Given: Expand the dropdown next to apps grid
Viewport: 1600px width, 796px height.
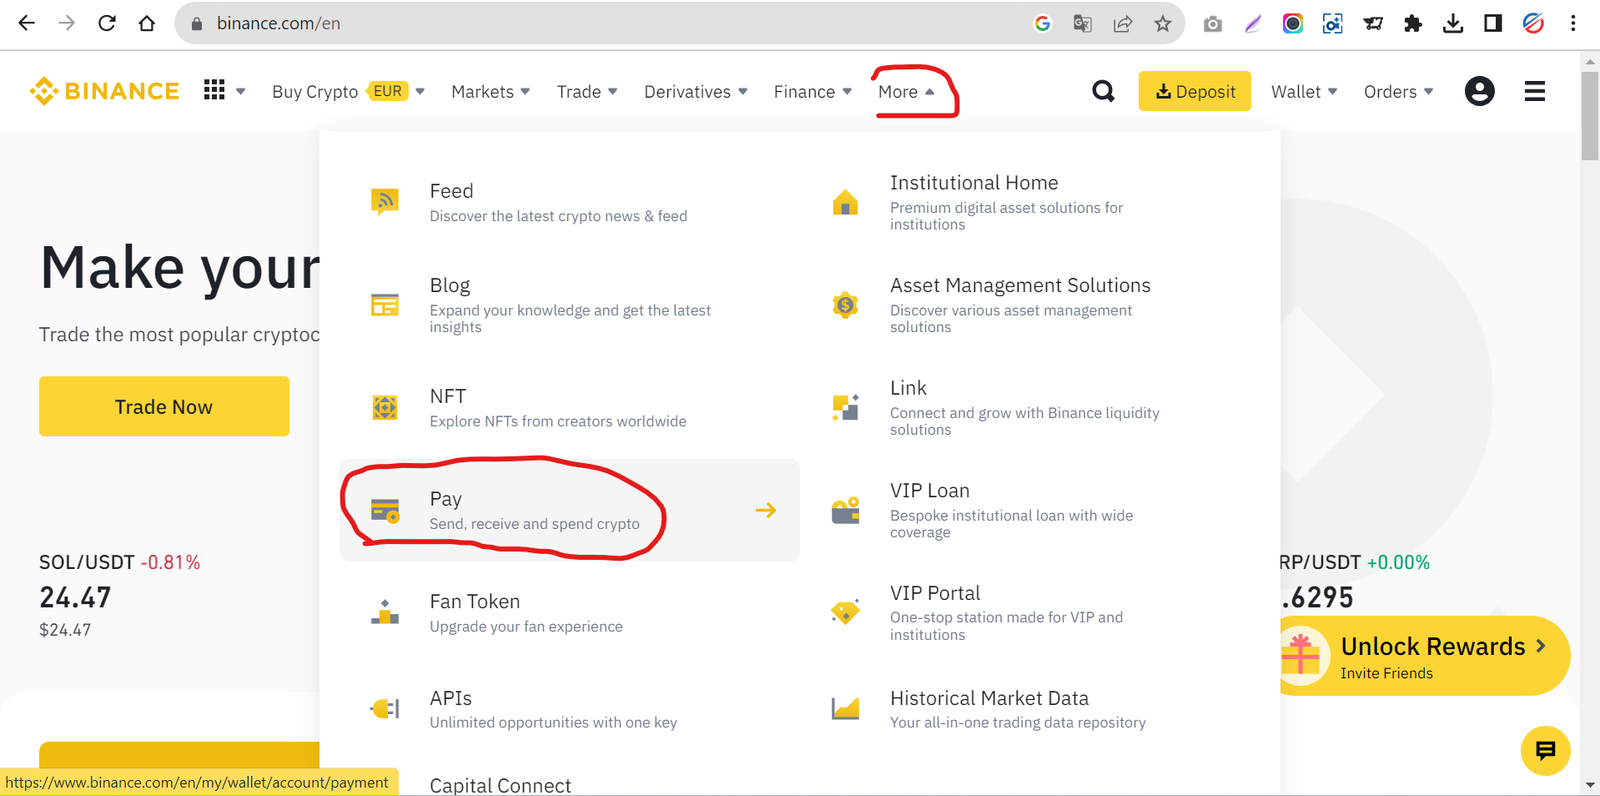Looking at the screenshot, I should click(x=241, y=91).
